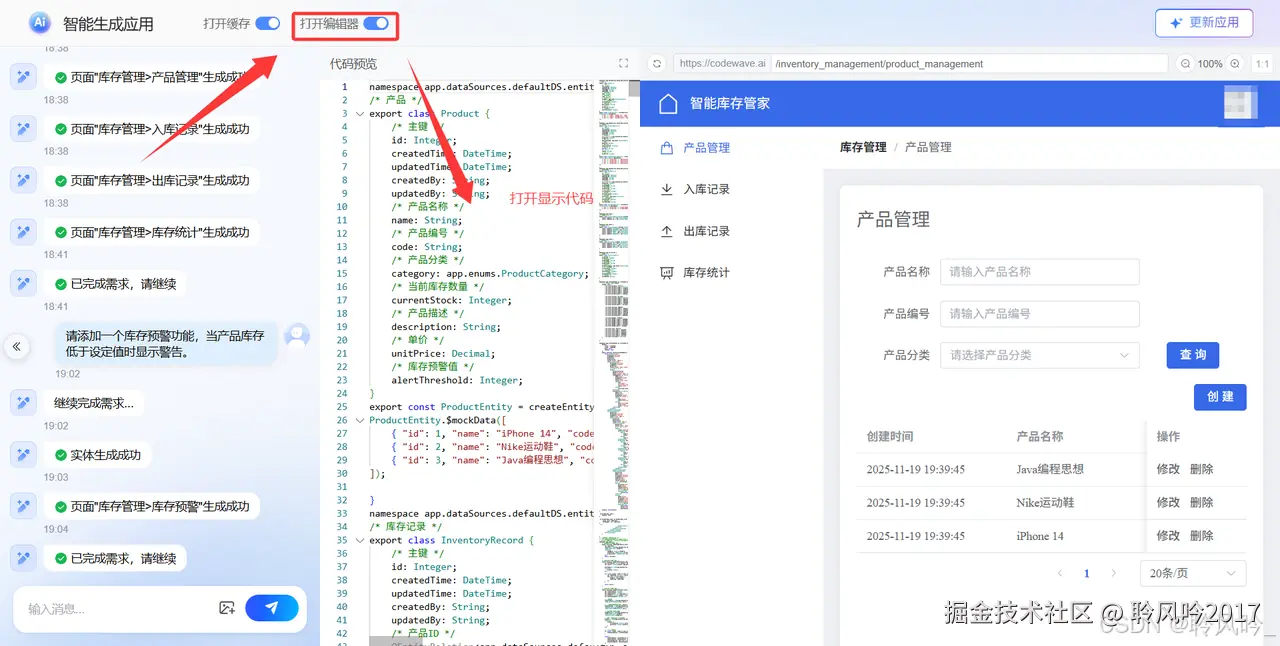Viewport: 1280px width, 646px height.
Task: Select the 出库记录 sidebar icon
Action: point(665,231)
